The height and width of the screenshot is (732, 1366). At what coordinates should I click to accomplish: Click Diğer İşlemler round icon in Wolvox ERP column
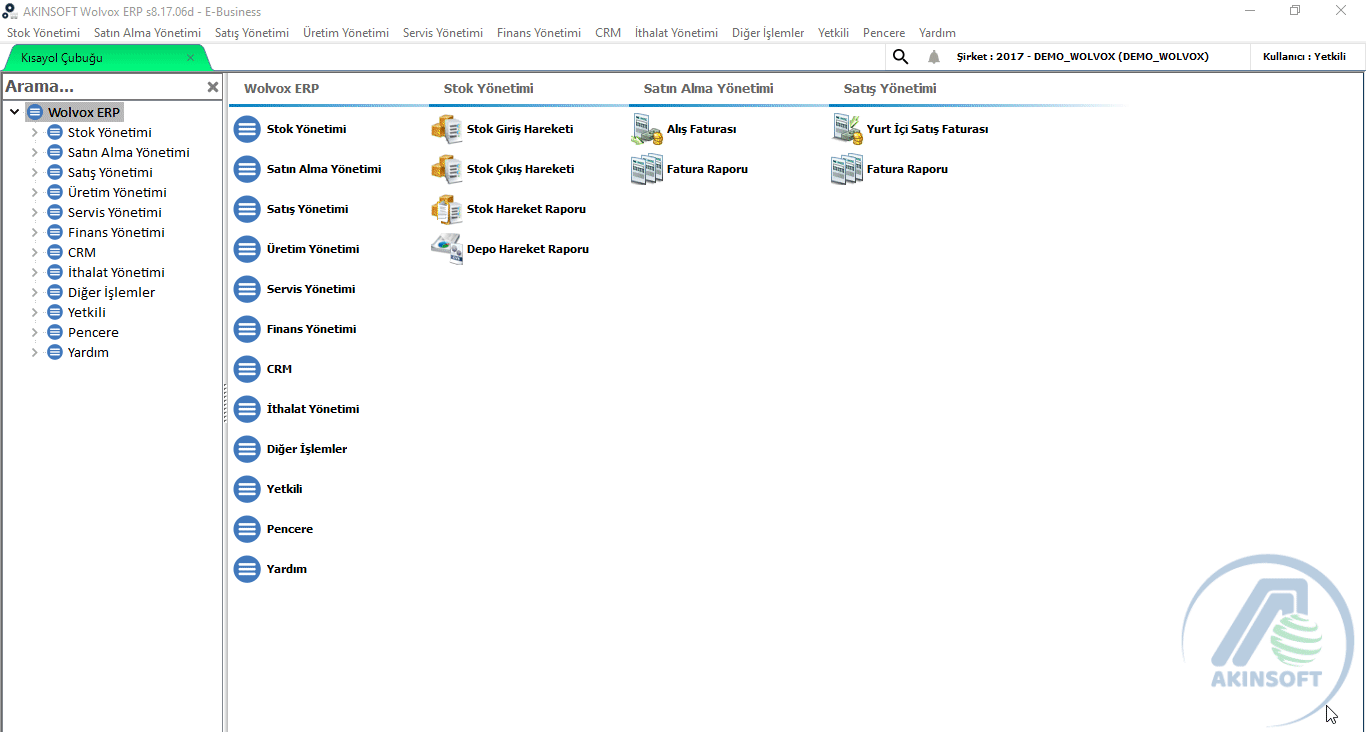pyautogui.click(x=247, y=449)
